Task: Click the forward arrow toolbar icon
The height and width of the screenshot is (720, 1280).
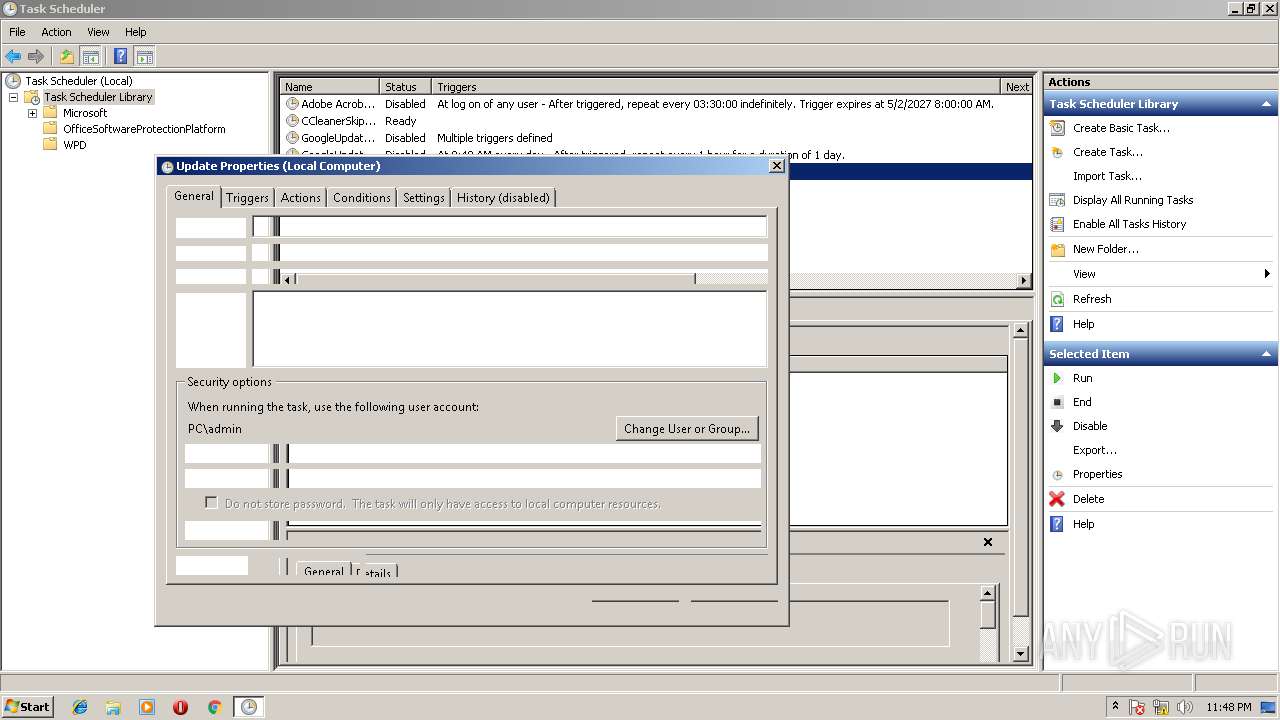Action: click(x=36, y=57)
